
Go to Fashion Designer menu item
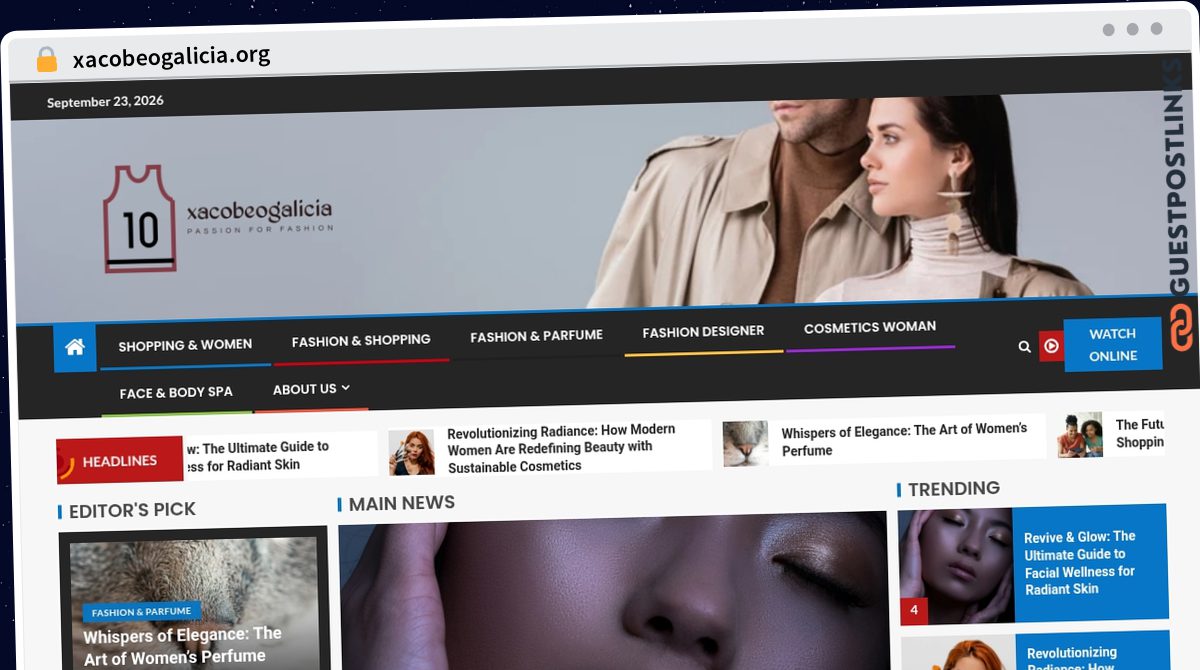(x=703, y=332)
